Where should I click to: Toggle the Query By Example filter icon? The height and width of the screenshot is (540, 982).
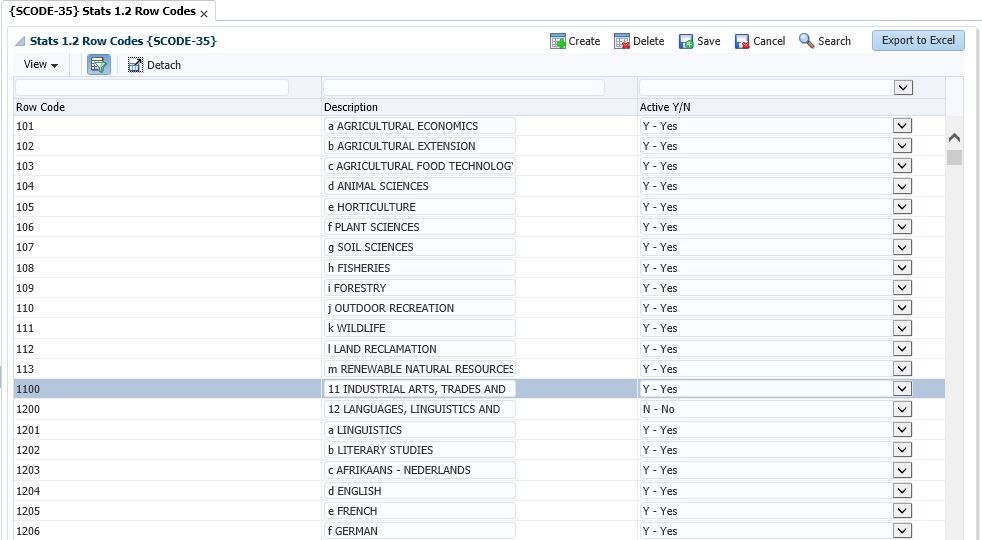tap(98, 65)
